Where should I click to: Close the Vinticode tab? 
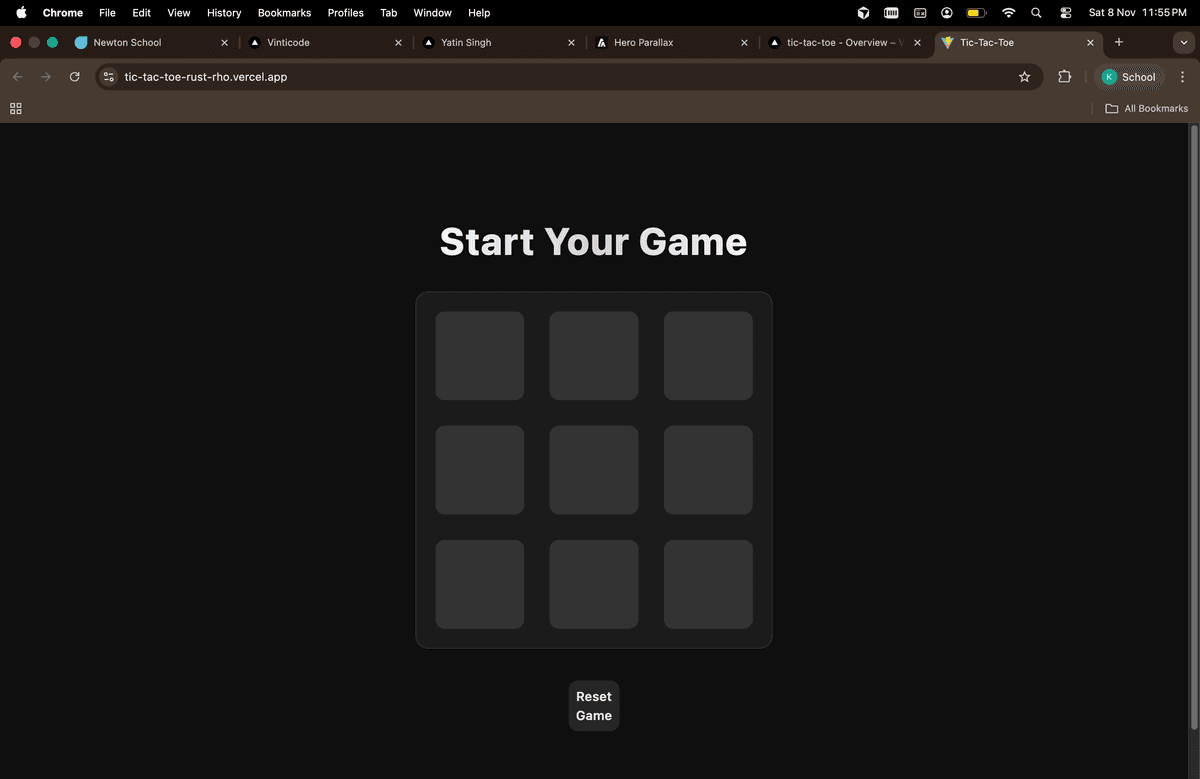pyautogui.click(x=398, y=43)
